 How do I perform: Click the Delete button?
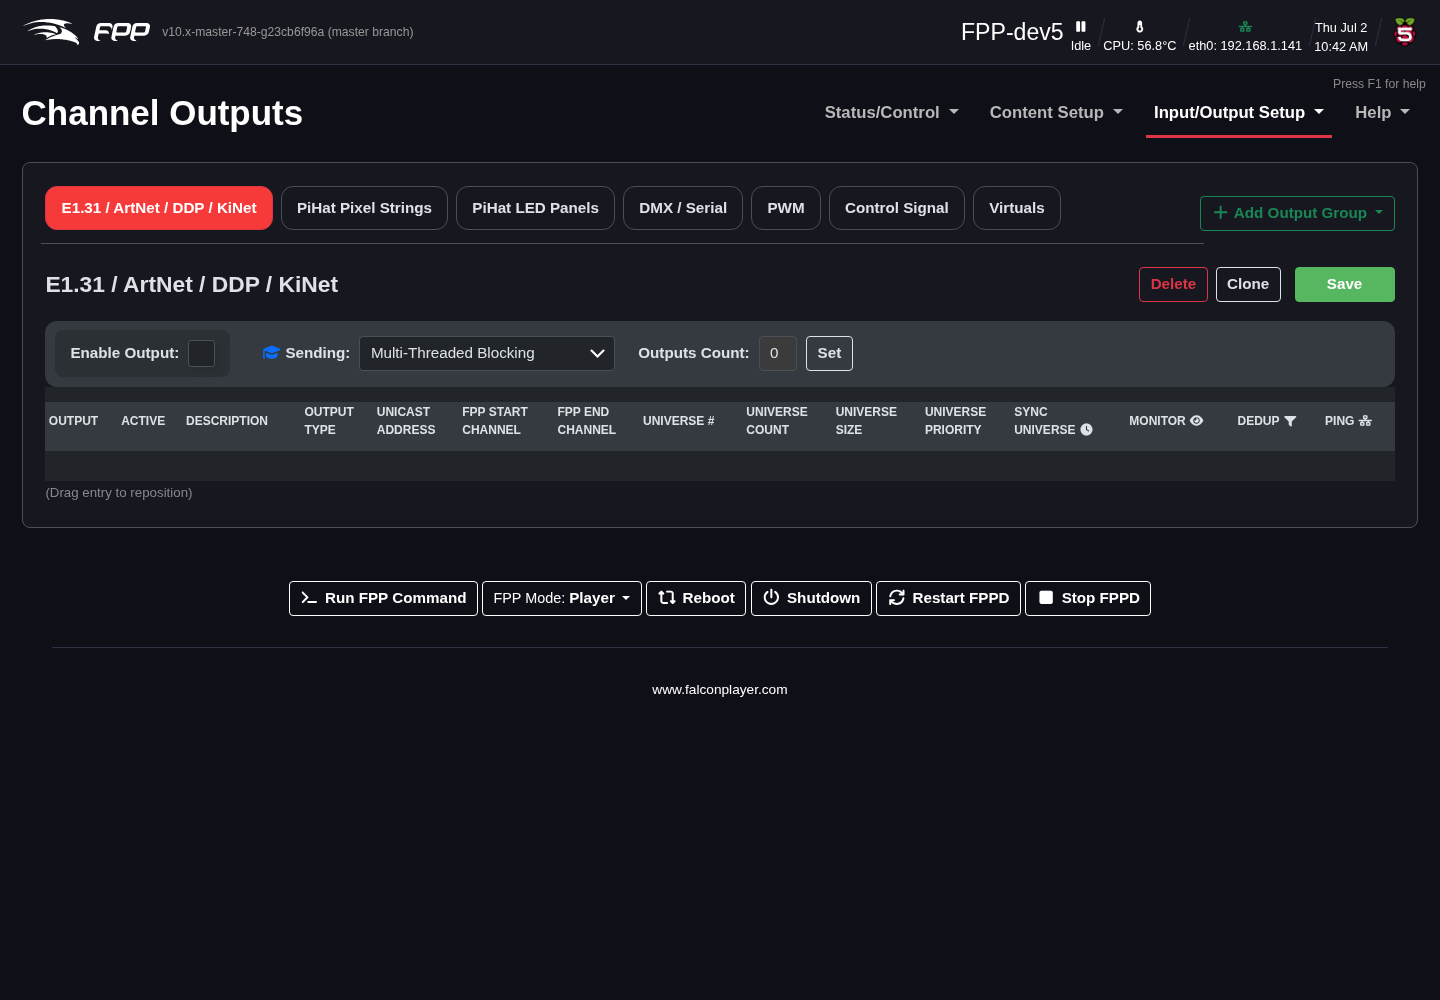(x=1173, y=284)
